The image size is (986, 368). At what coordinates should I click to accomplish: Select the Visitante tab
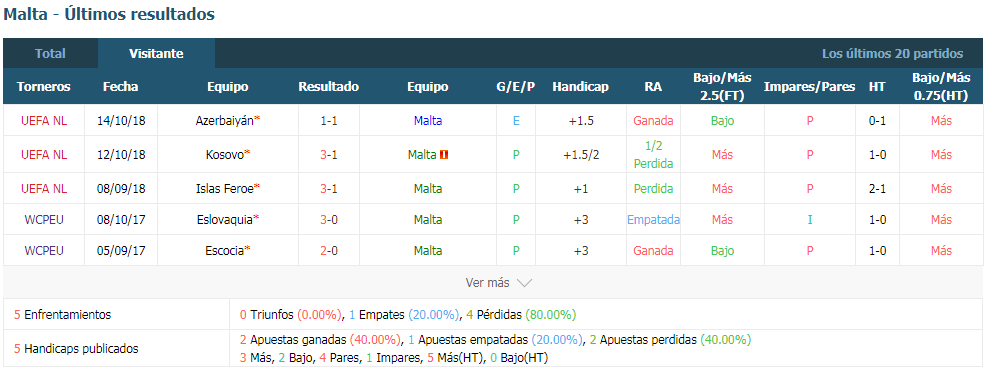(x=157, y=53)
